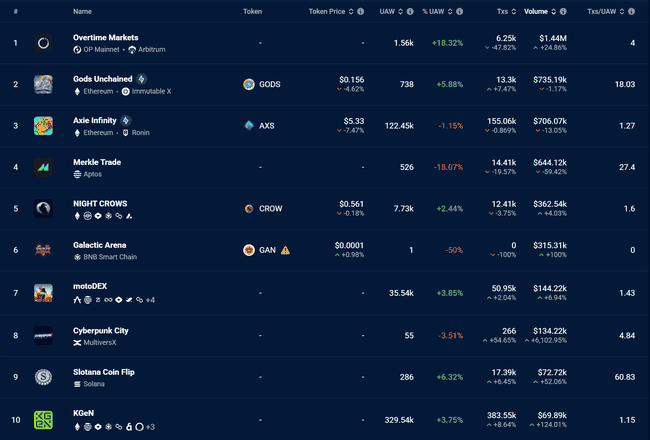Expand motoDEX's +4 additional chains
The height and width of the screenshot is (440, 650).
click(x=150, y=300)
